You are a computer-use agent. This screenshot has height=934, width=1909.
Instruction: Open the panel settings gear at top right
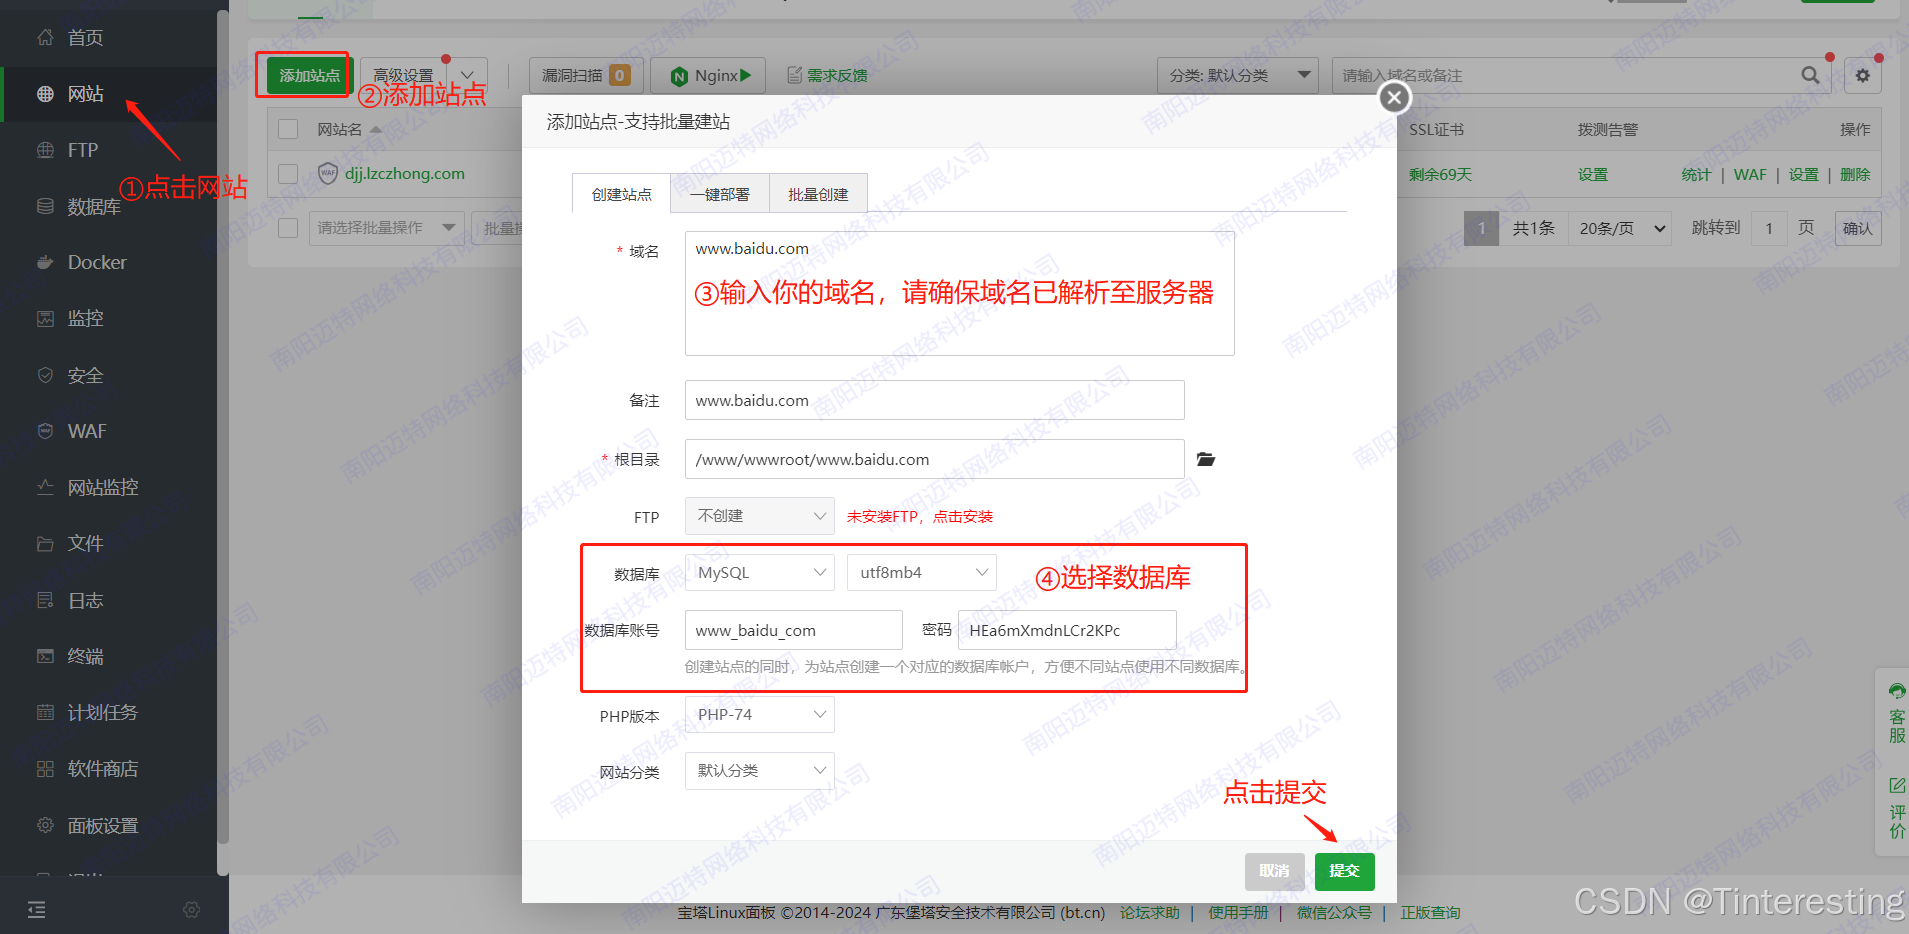click(1861, 74)
